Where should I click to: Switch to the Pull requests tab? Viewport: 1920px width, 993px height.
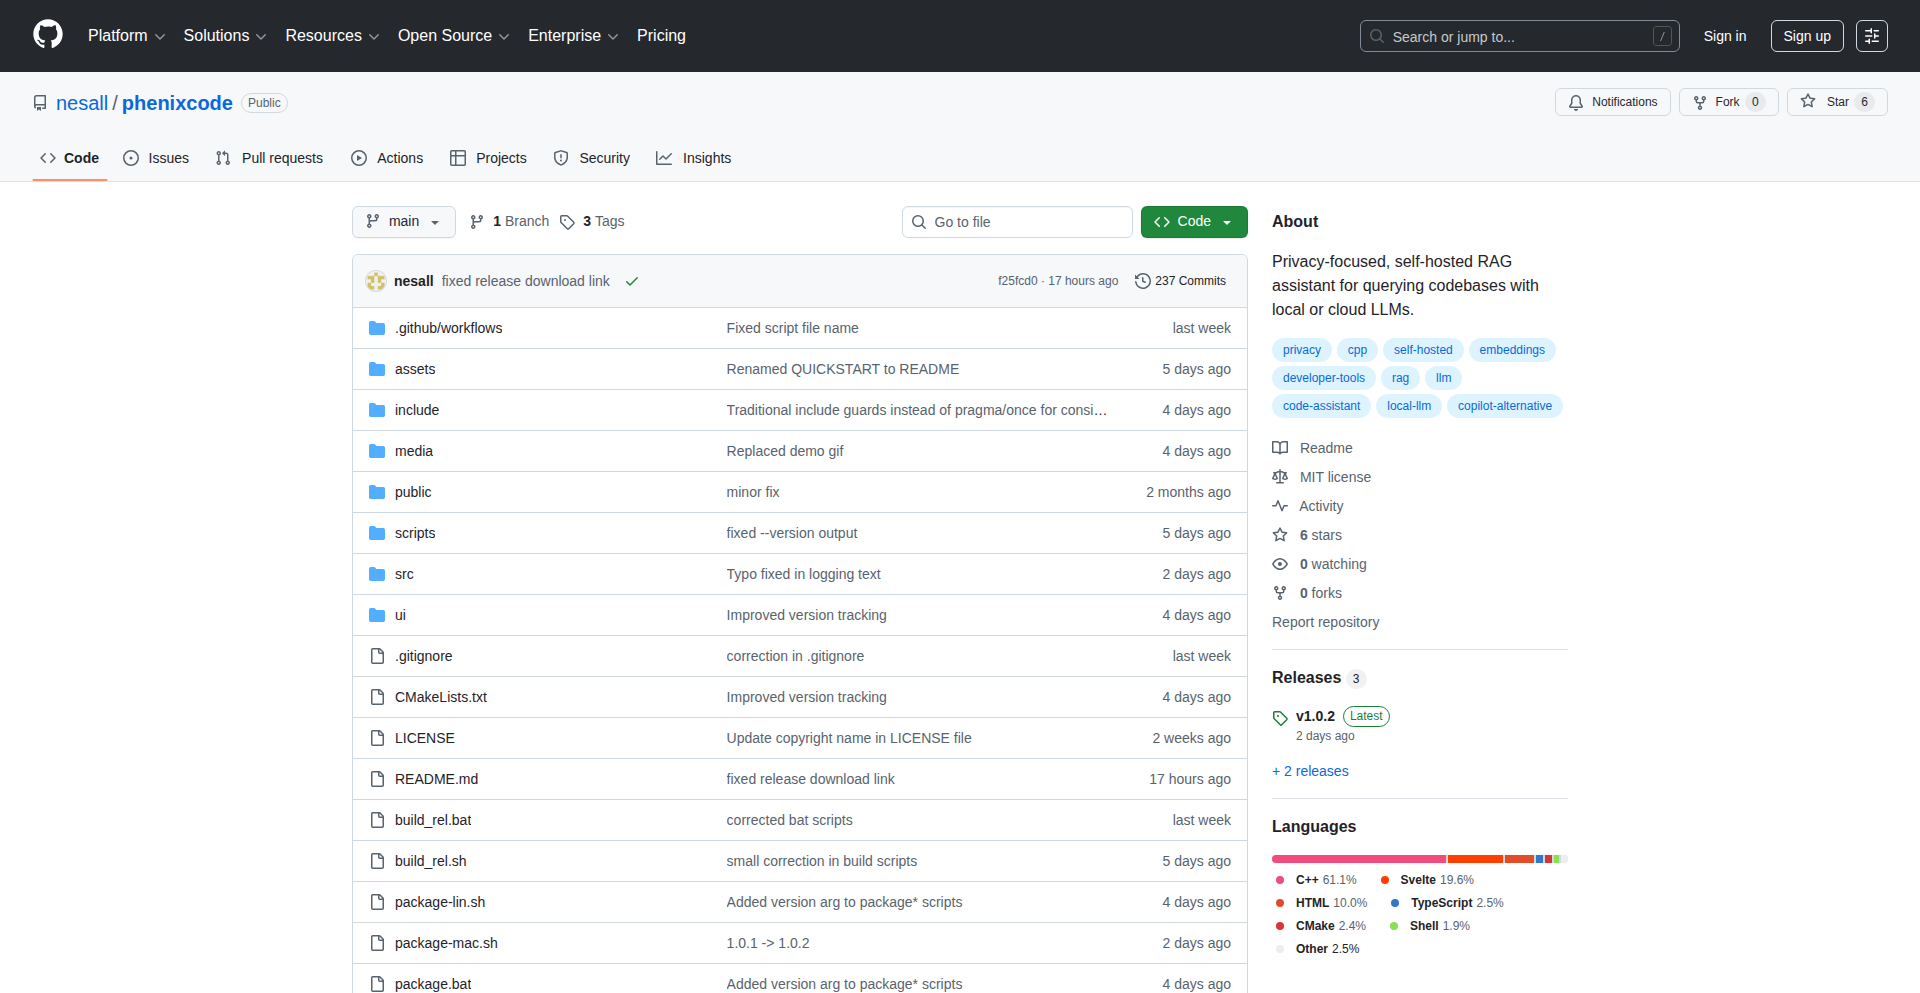[x=269, y=158]
